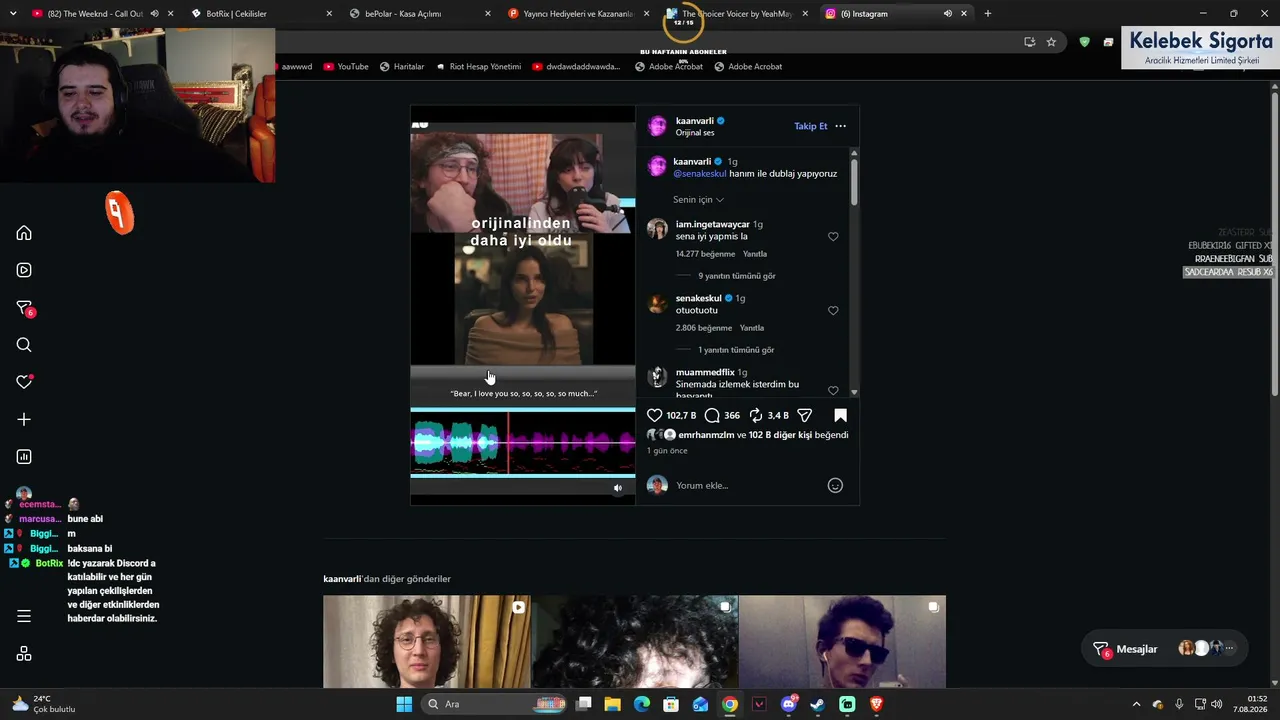Expand '9 yanıtın tümünü gör' replies
Screen dimensions: 1280x720
click(737, 276)
